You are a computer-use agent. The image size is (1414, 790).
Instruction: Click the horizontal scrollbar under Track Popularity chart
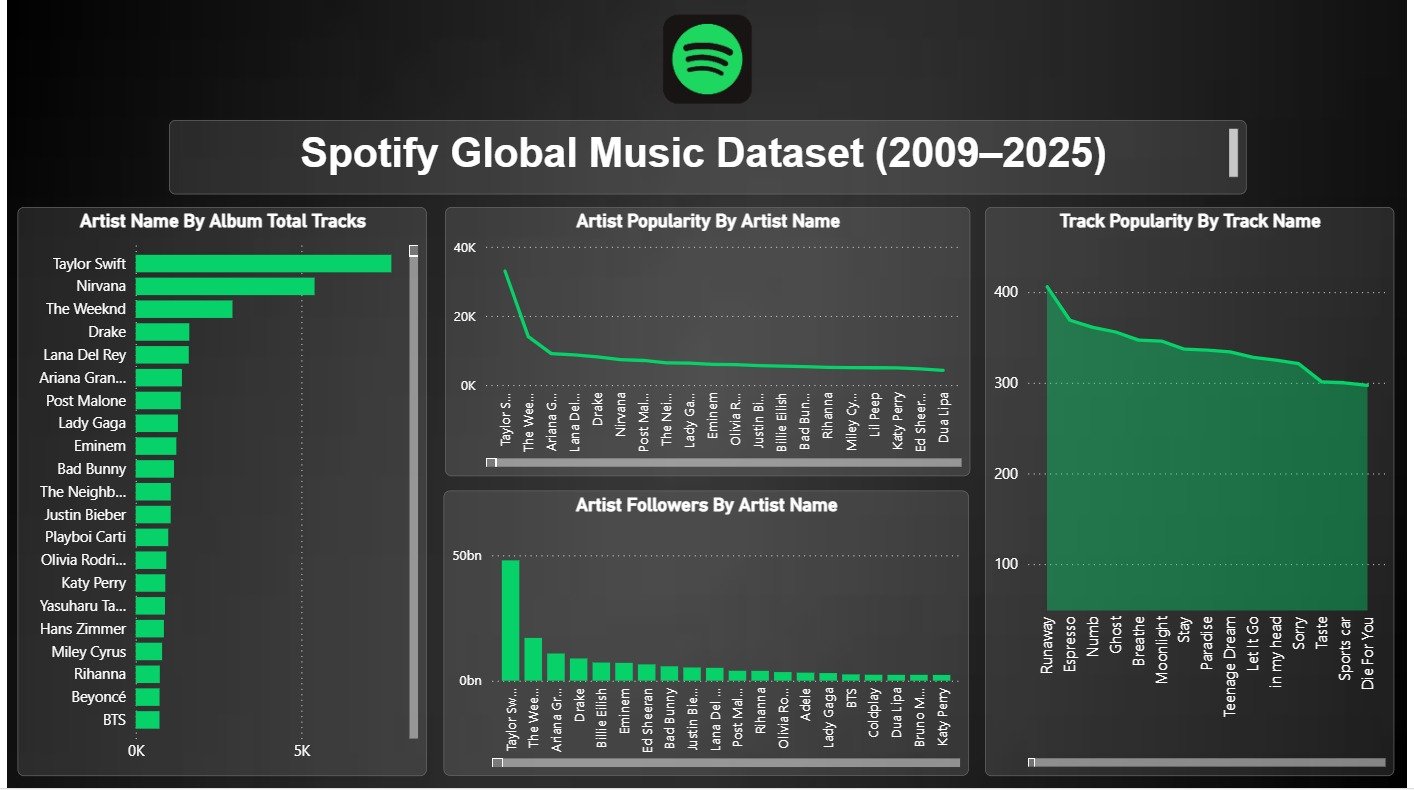pos(1207,762)
